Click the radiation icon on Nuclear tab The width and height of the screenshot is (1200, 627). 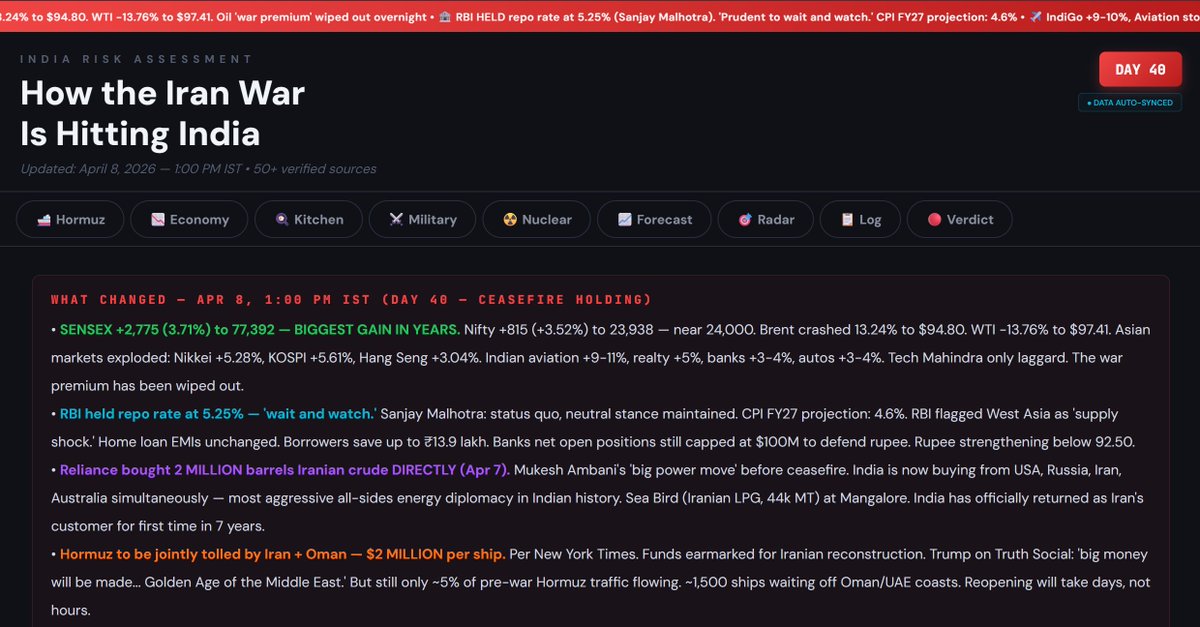click(510, 219)
